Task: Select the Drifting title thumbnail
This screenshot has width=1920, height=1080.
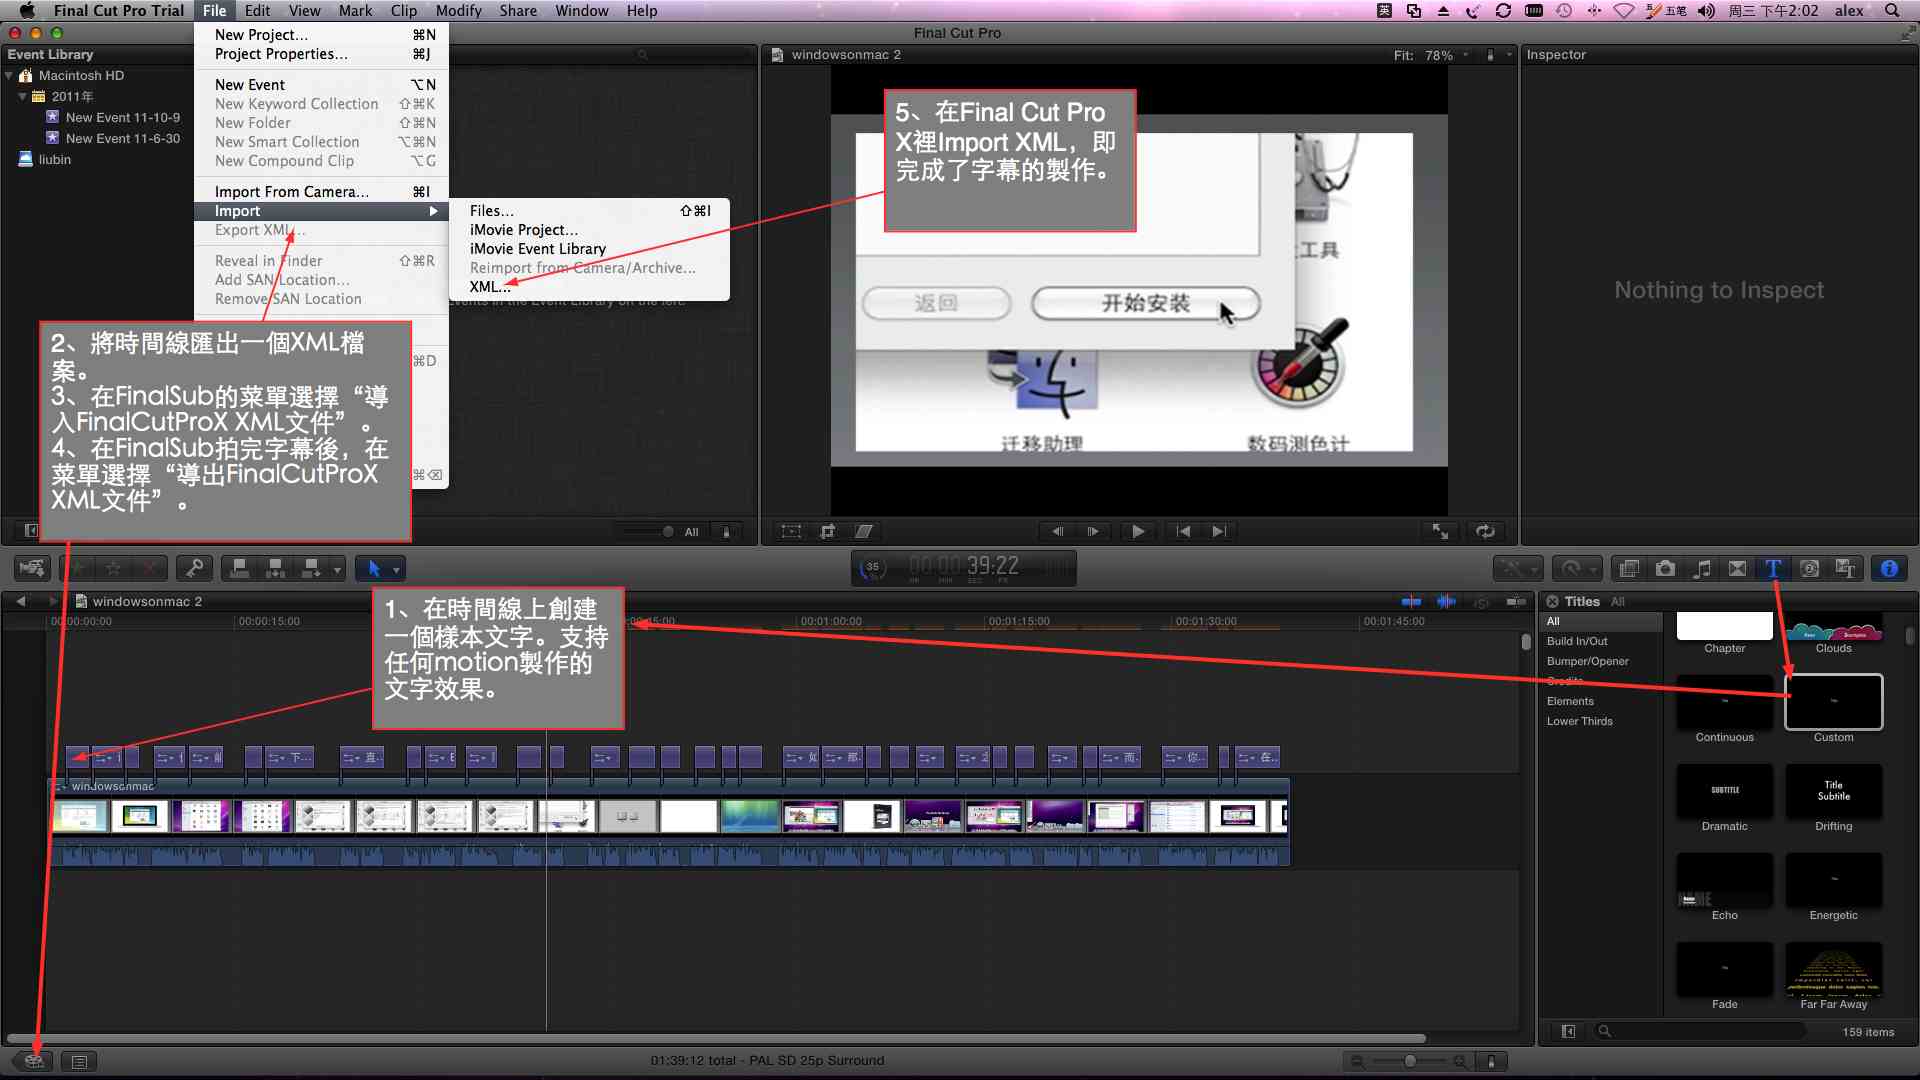Action: pyautogui.click(x=1833, y=791)
